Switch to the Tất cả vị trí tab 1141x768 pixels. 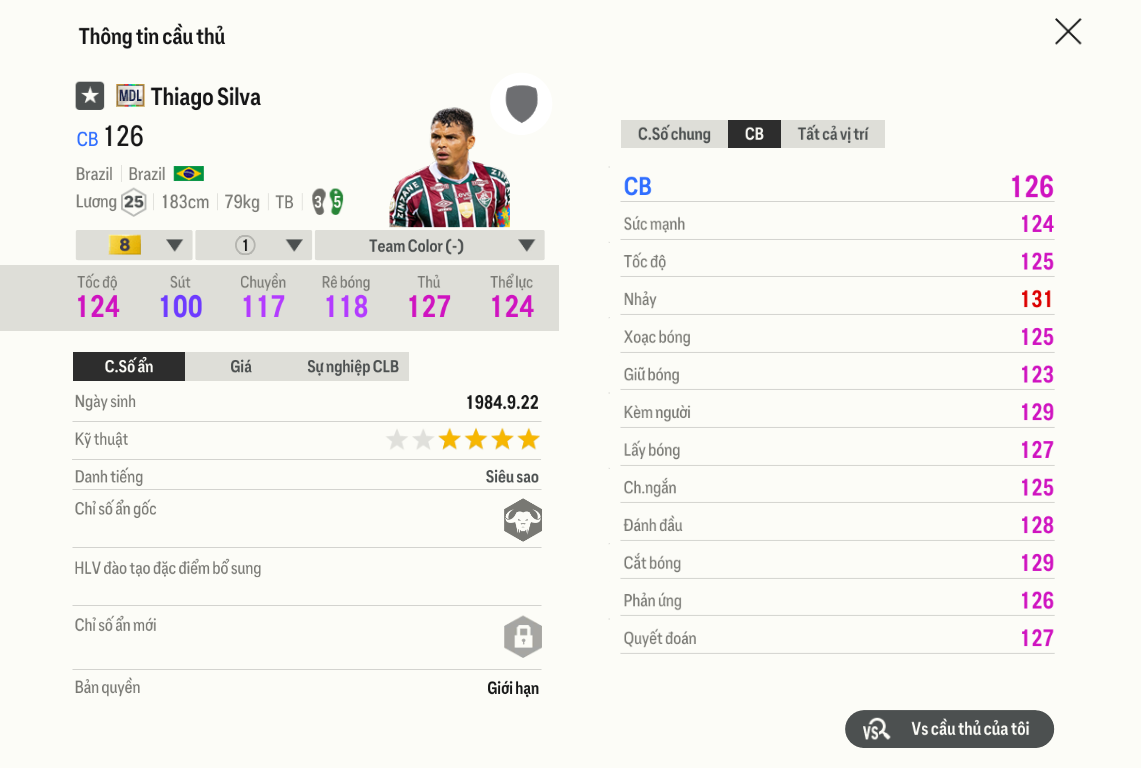point(833,133)
